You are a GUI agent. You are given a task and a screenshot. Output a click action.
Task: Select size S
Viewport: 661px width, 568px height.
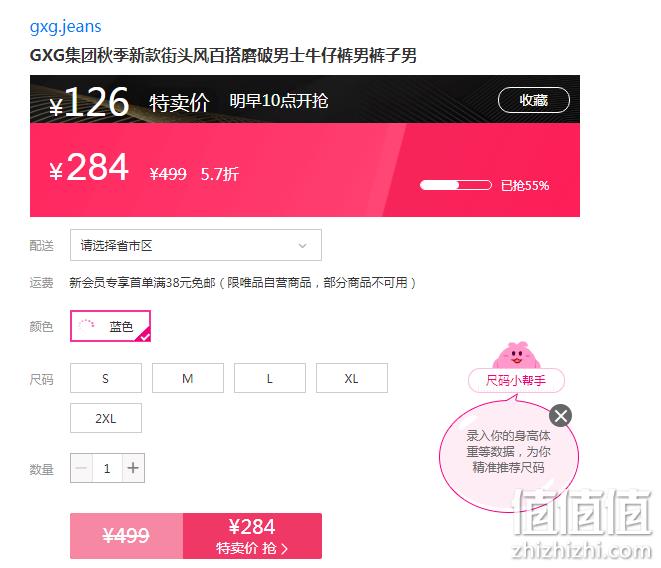(106, 378)
